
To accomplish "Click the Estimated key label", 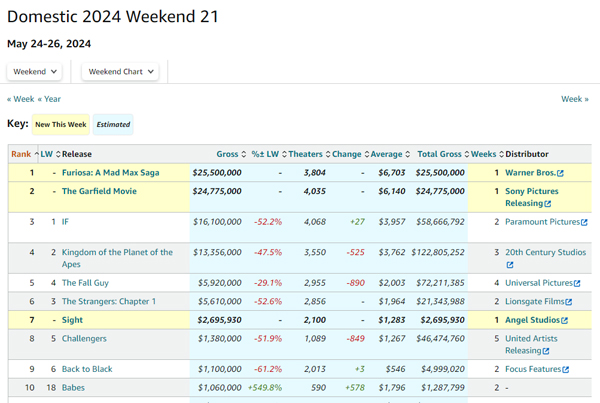I will (113, 124).
